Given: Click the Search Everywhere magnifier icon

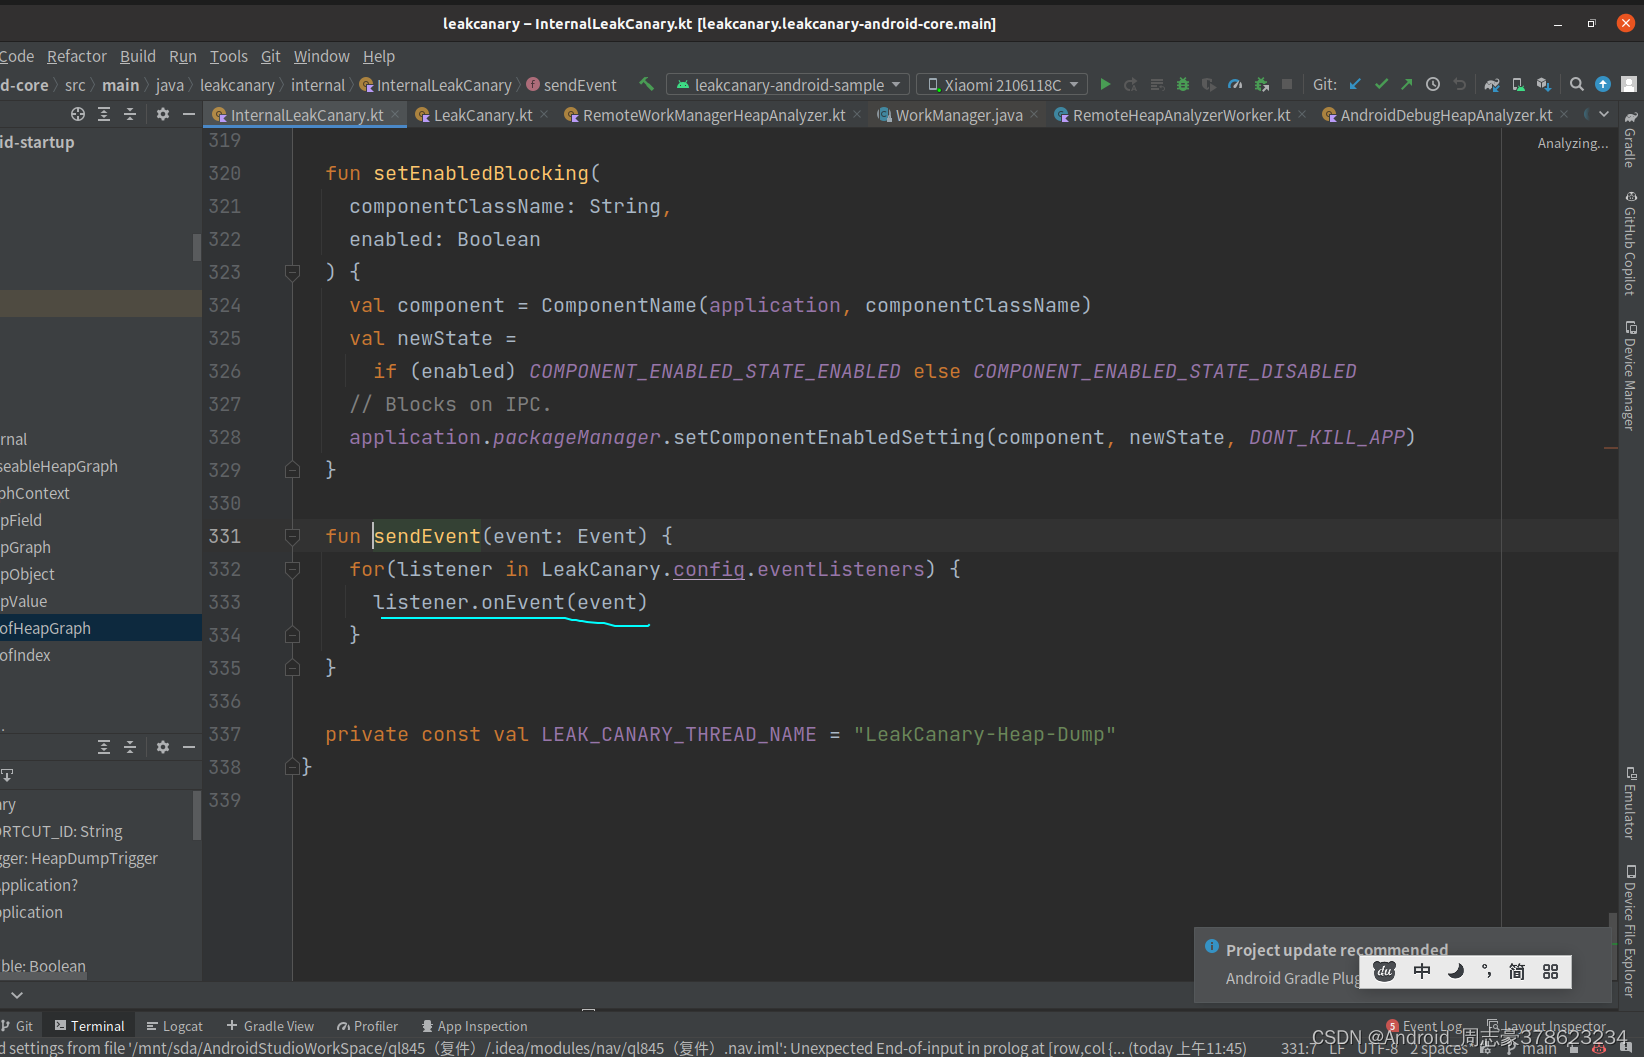Looking at the screenshot, I should [1577, 85].
